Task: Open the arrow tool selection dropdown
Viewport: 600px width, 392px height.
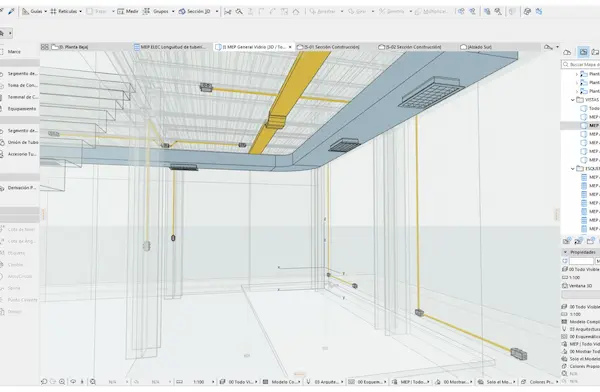Action: [x=10, y=33]
